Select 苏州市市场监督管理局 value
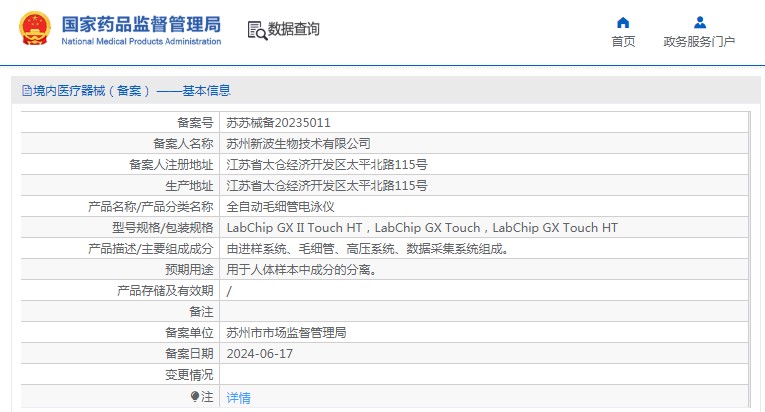Image resolution: width=765 pixels, height=412 pixels. coord(286,332)
